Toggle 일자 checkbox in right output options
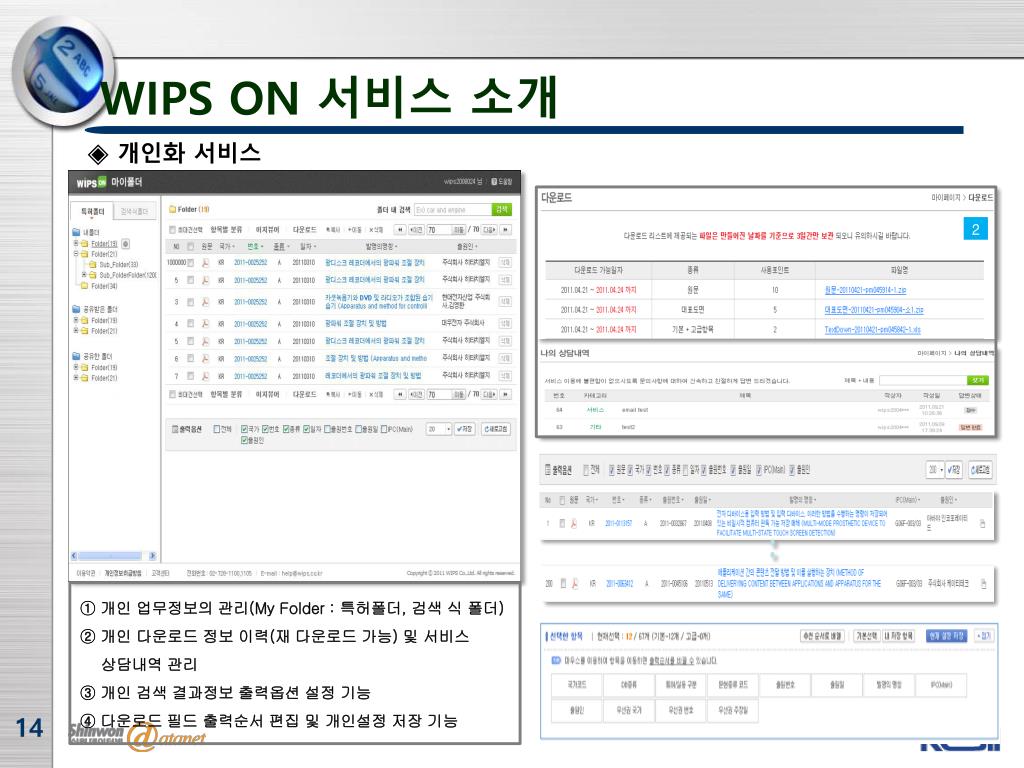Screen dimensions: 1024x768 pyautogui.click(x=686, y=470)
